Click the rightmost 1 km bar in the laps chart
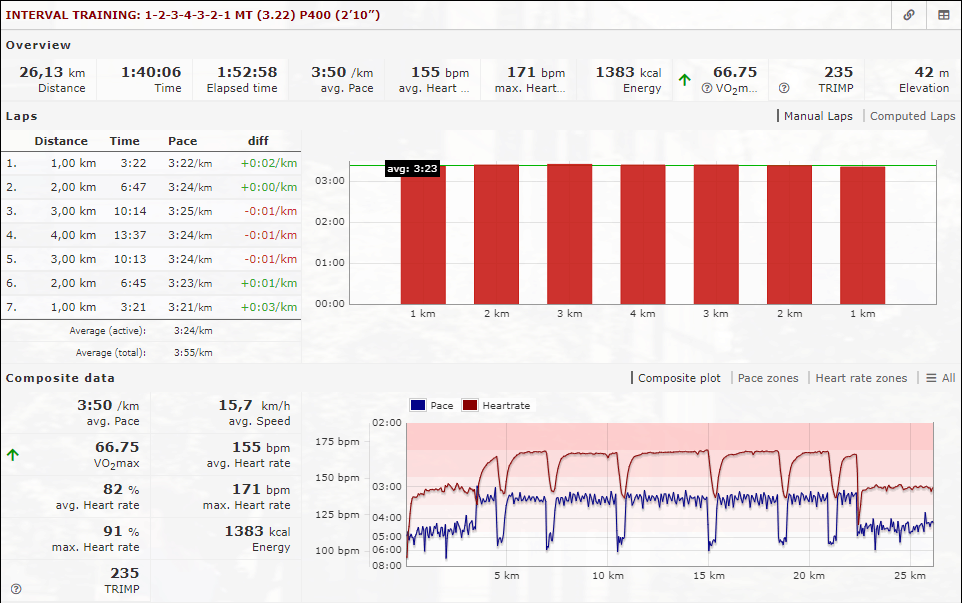The height and width of the screenshot is (603, 962). [x=863, y=236]
